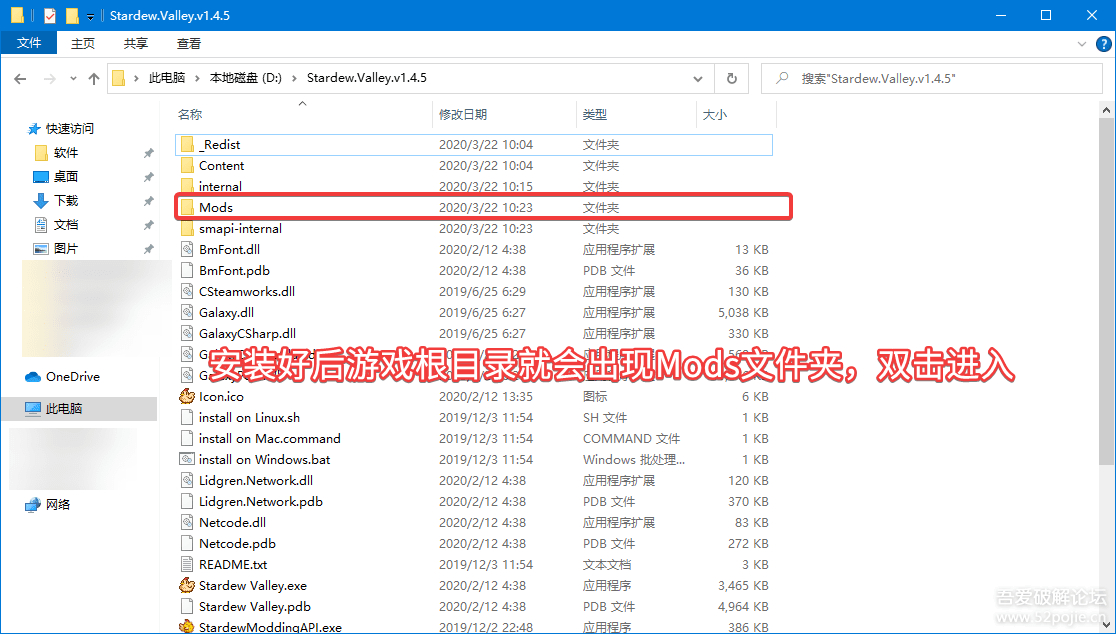Select the install on Linux.sh file icon
The height and width of the screenshot is (634, 1116).
(x=187, y=417)
